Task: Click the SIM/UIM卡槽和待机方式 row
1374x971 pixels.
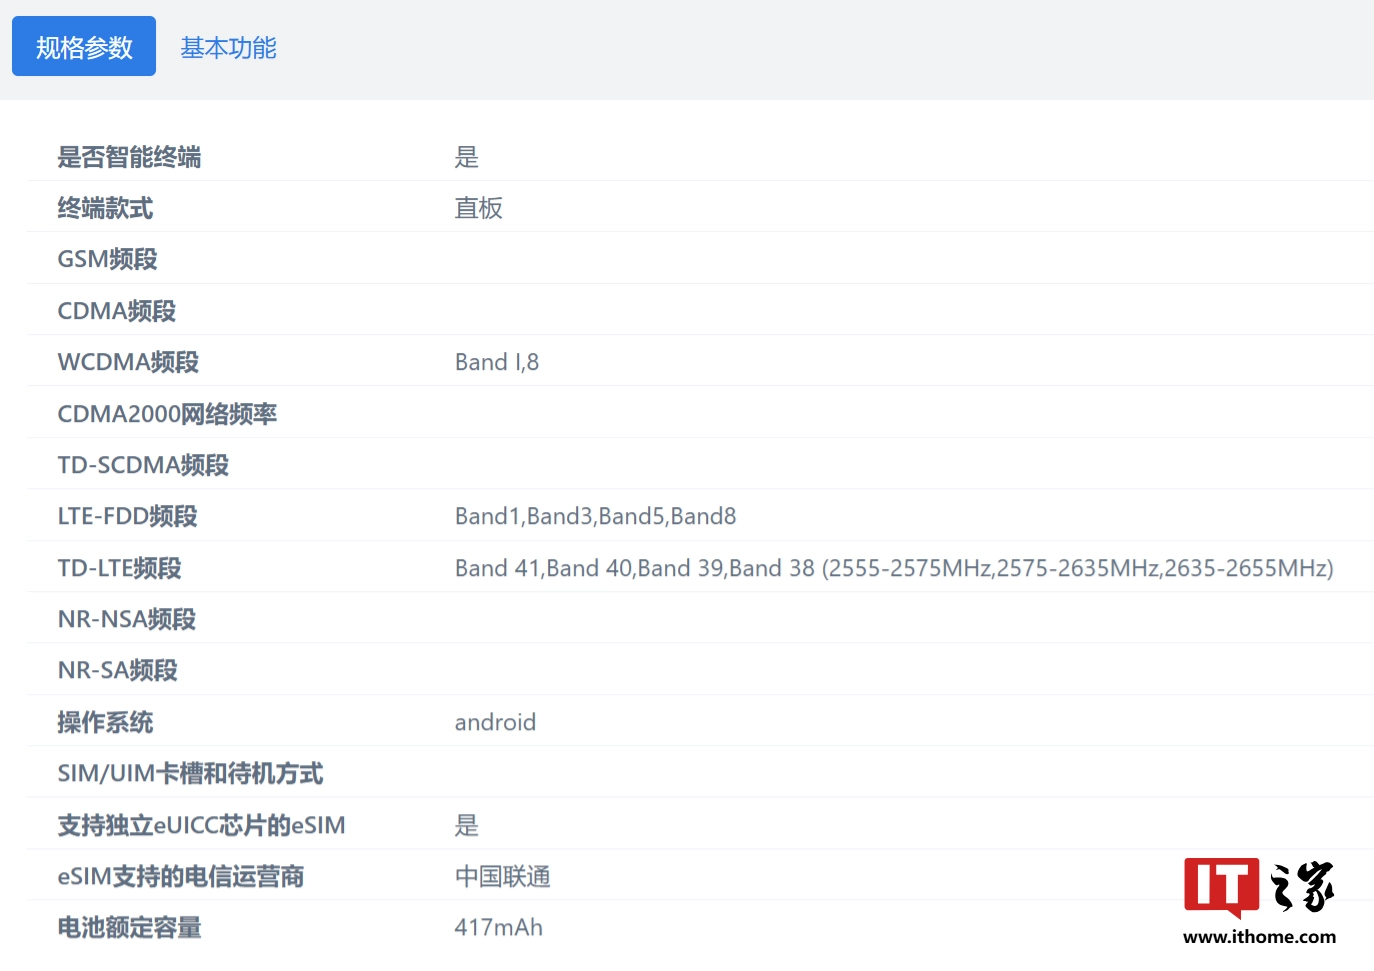Action: click(x=190, y=773)
